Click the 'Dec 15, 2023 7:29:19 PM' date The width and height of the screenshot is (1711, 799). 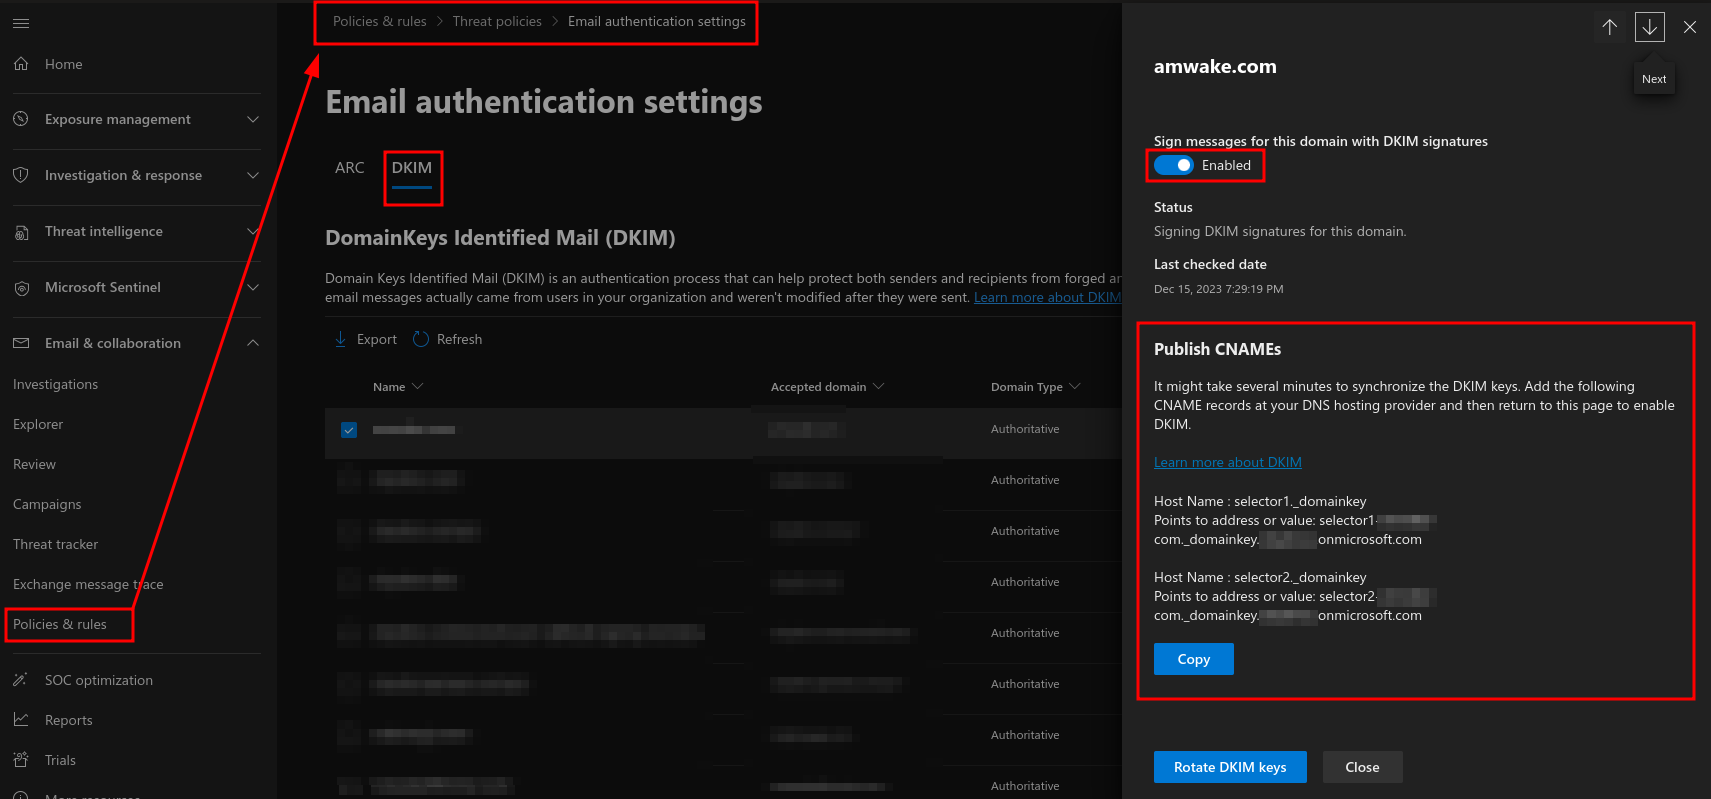tap(1219, 289)
